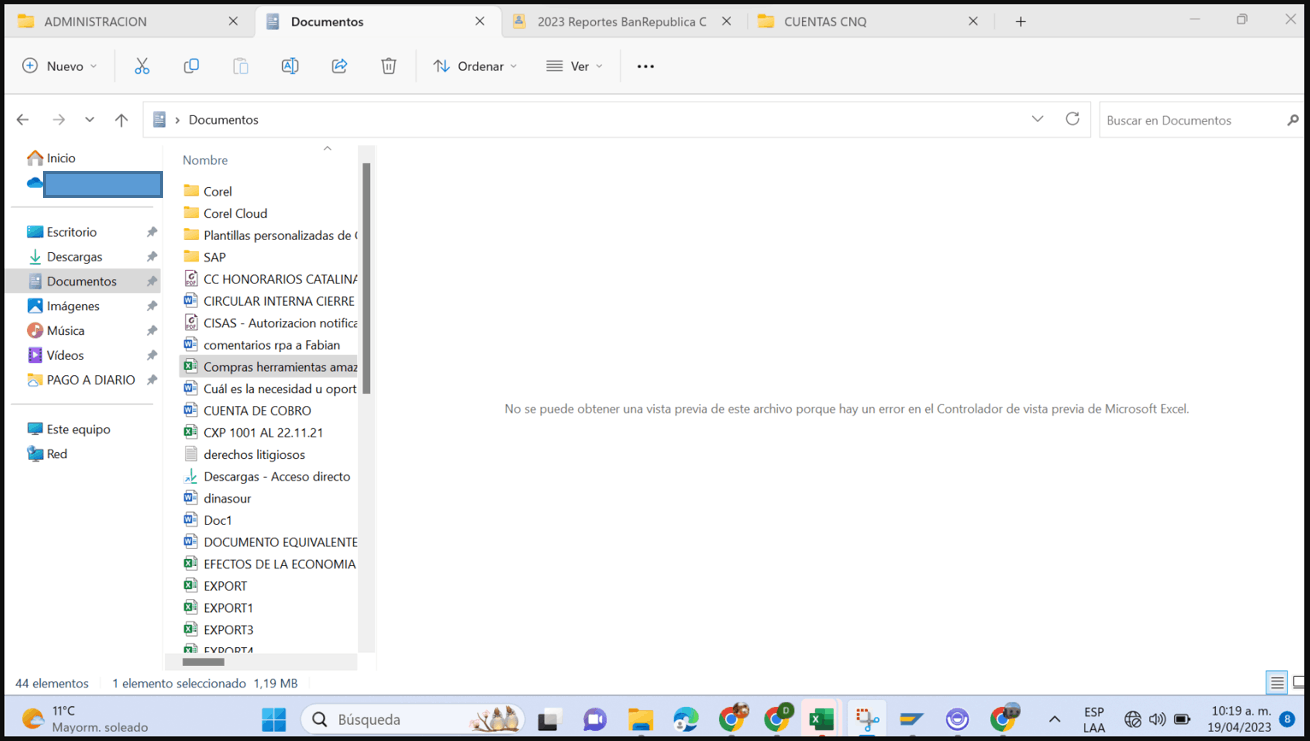
Task: Click the Share icon in the toolbar
Action: (x=339, y=66)
